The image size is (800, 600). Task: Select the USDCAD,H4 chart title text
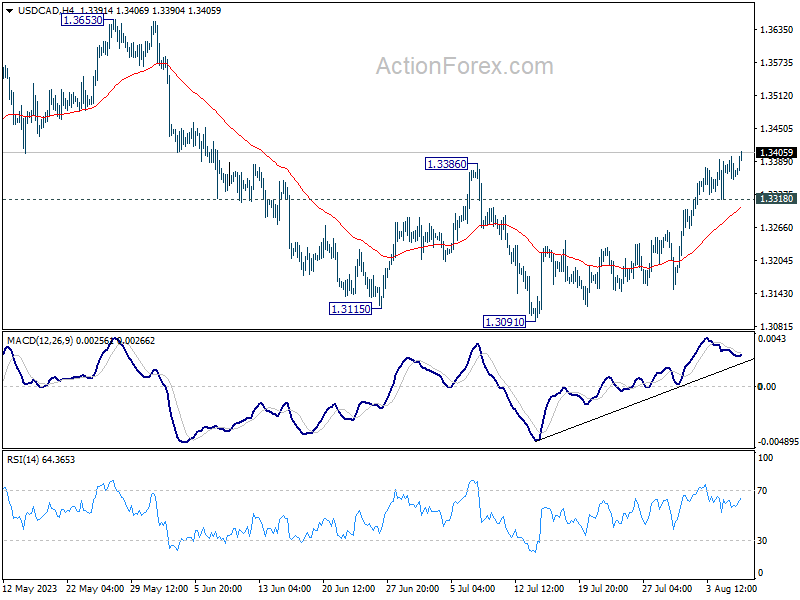pyautogui.click(x=44, y=11)
